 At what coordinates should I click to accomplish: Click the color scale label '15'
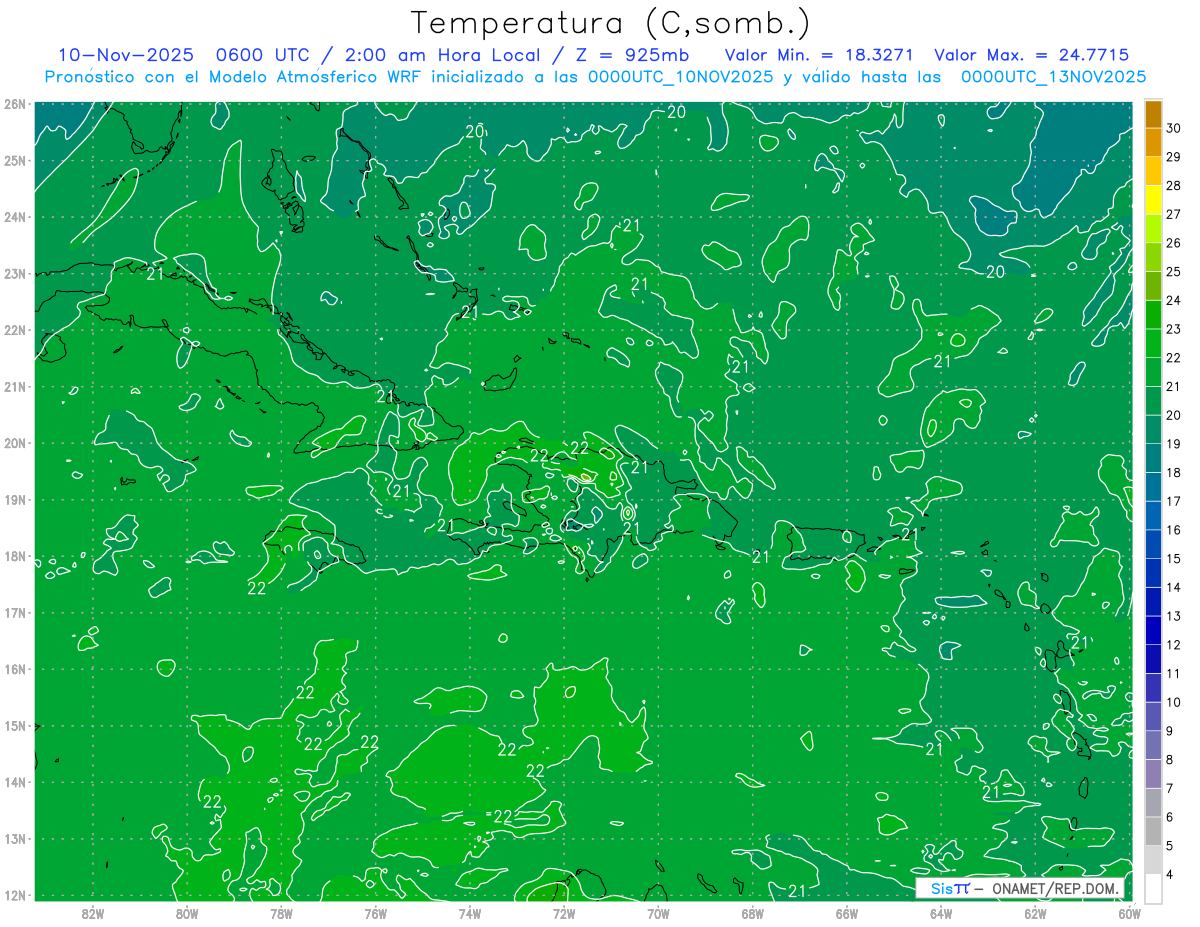(x=1174, y=558)
